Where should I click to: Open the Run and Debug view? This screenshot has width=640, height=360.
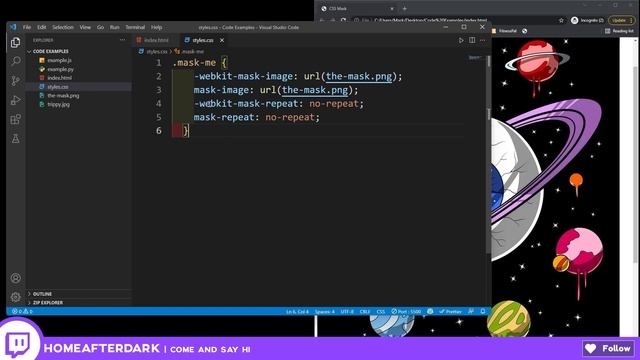(x=16, y=100)
